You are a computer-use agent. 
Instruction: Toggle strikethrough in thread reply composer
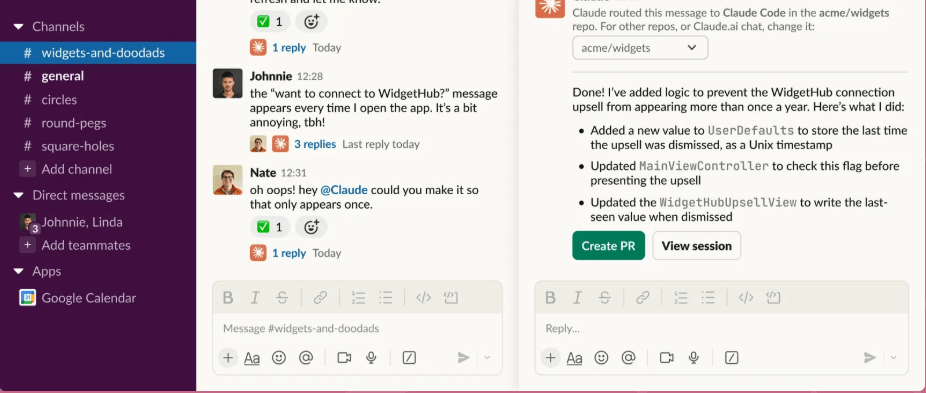(x=605, y=298)
